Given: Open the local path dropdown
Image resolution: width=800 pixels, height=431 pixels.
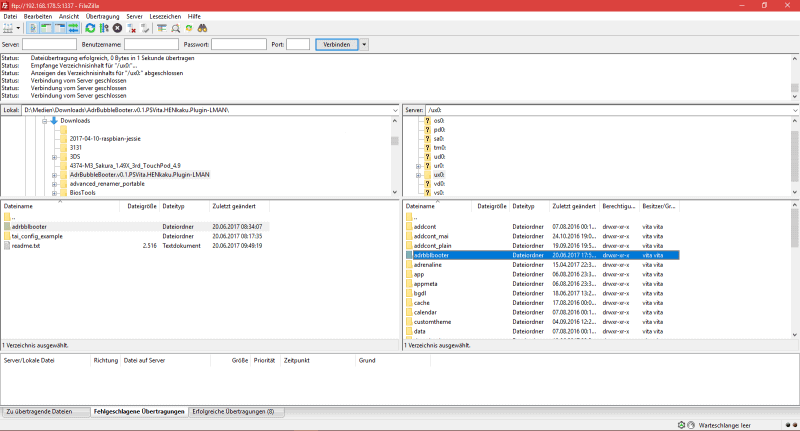Looking at the screenshot, I should [395, 110].
